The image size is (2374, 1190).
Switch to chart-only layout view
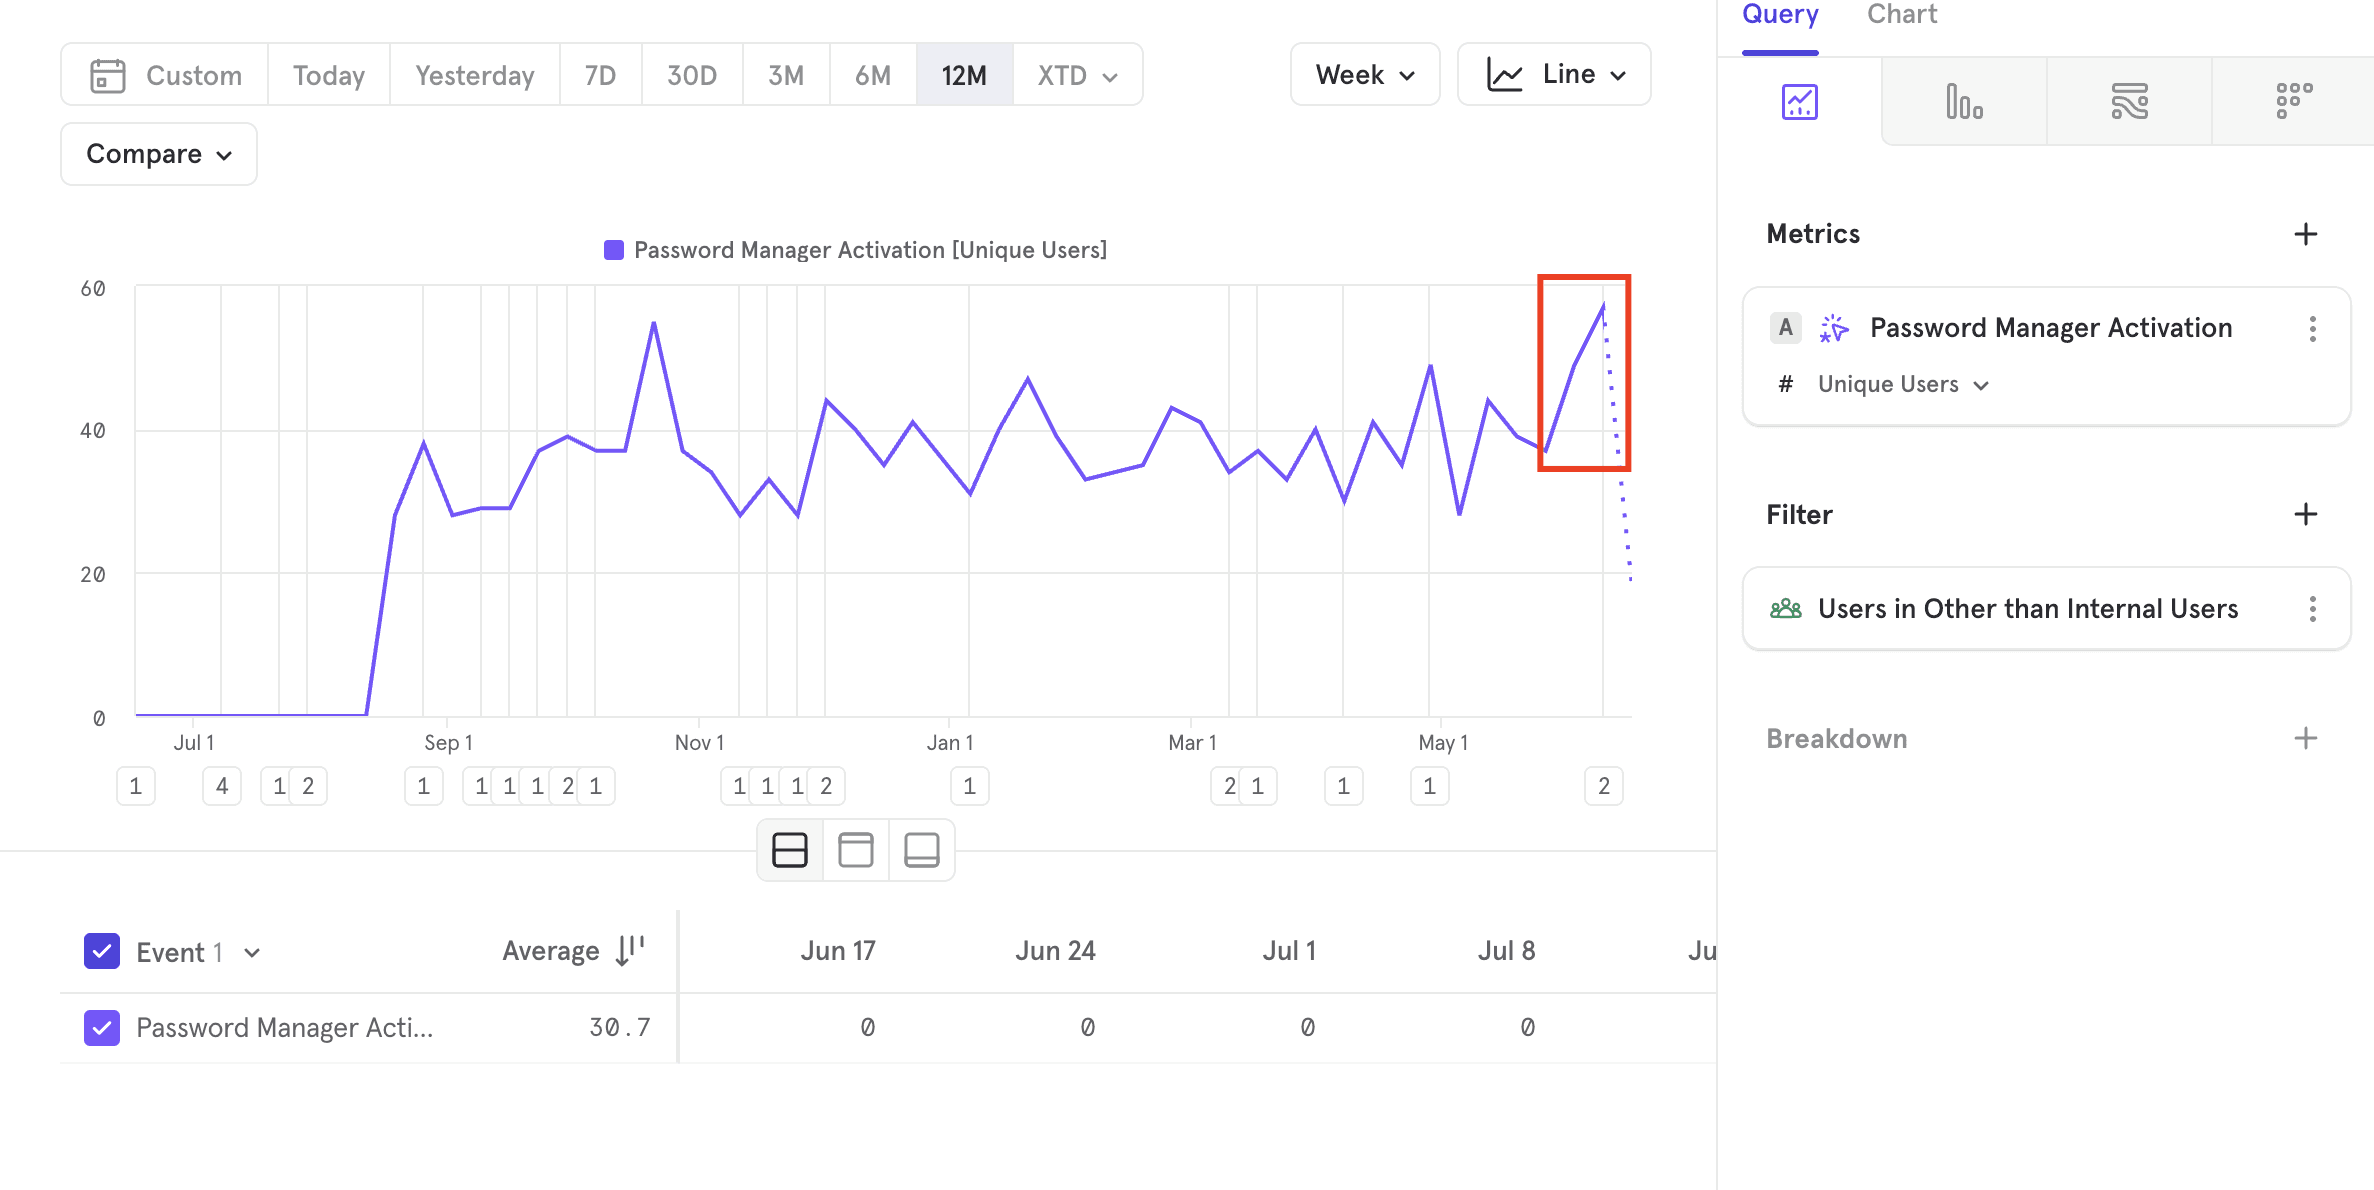pyautogui.click(x=856, y=850)
